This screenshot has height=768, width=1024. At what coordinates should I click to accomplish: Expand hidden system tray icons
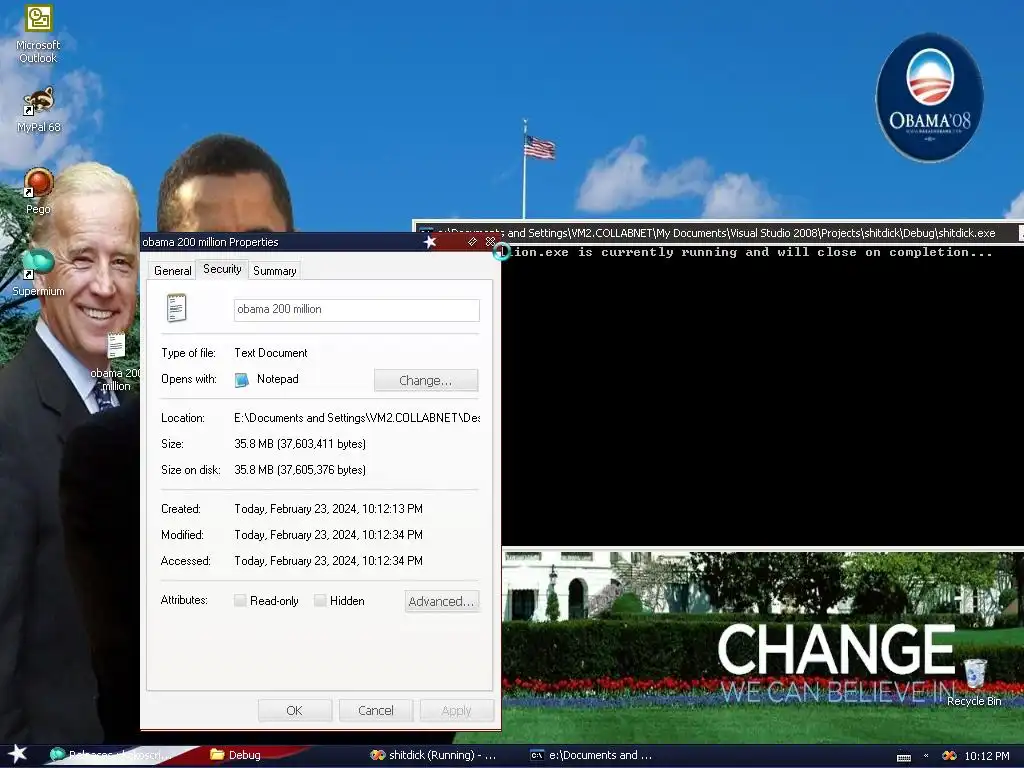tap(926, 756)
